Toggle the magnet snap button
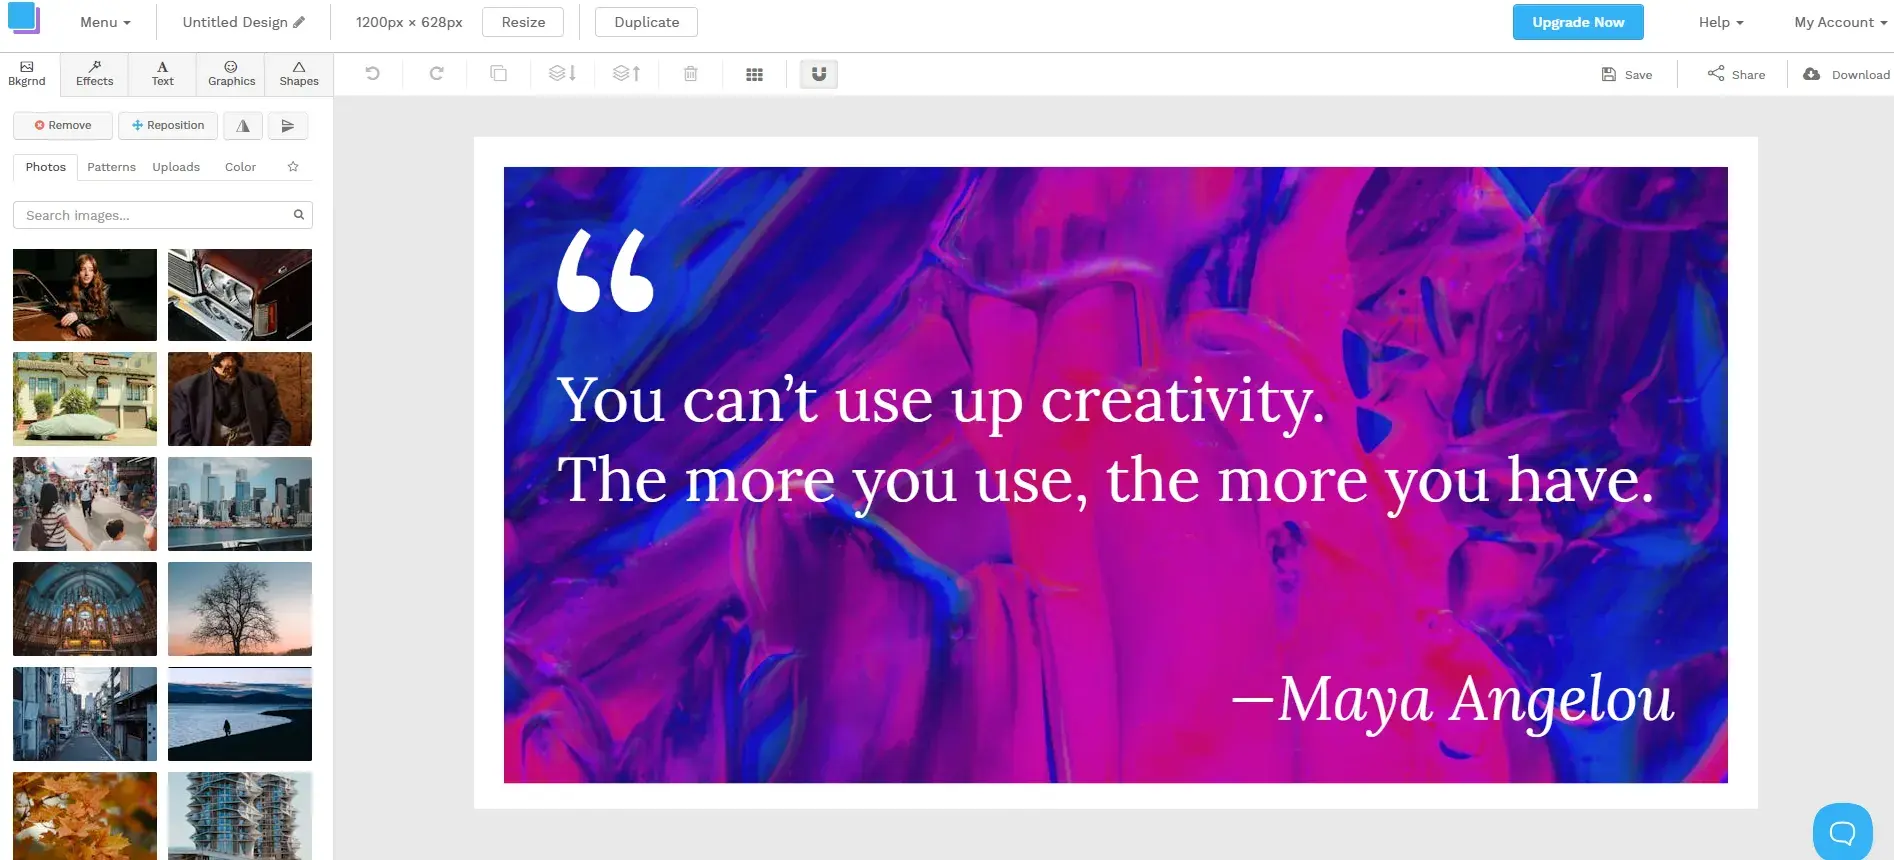Screen dimensions: 1894x860 (x=818, y=74)
